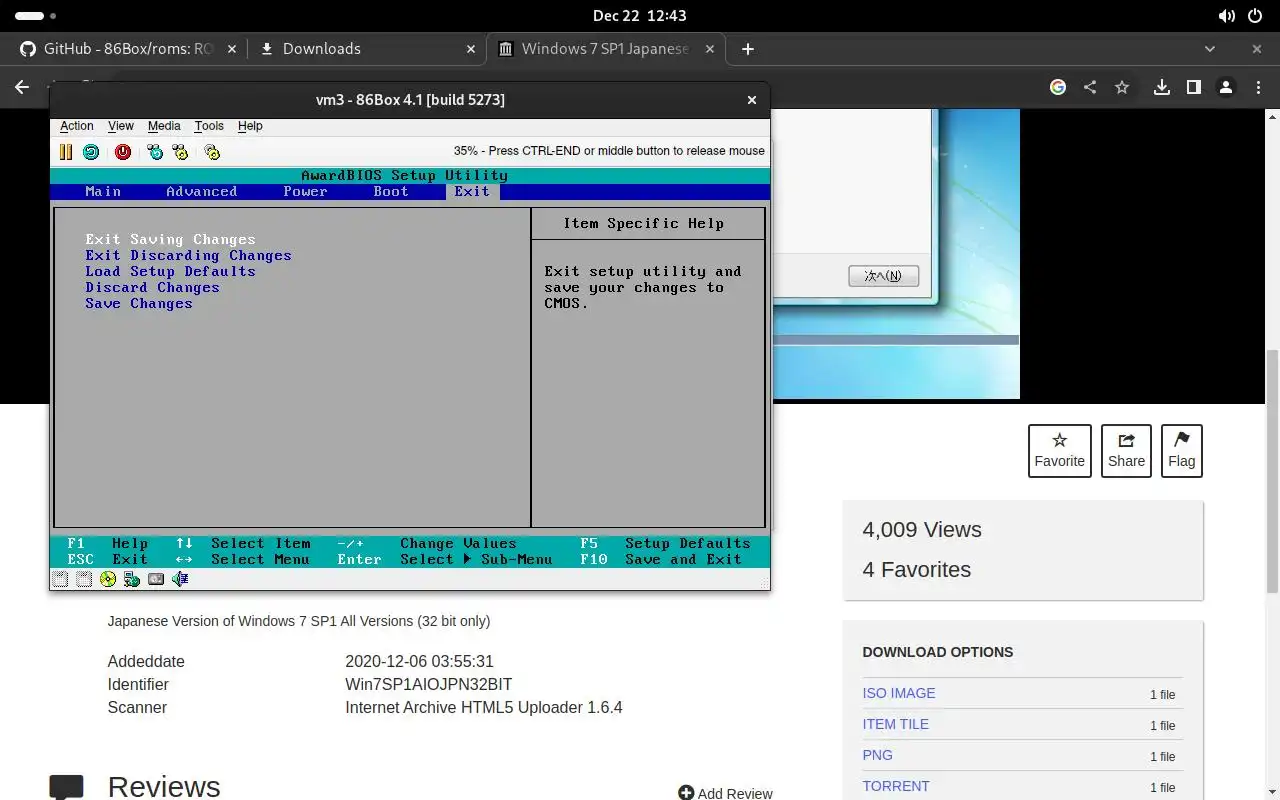Open a new browser tab
The width and height of the screenshot is (1280, 800).
(x=747, y=49)
